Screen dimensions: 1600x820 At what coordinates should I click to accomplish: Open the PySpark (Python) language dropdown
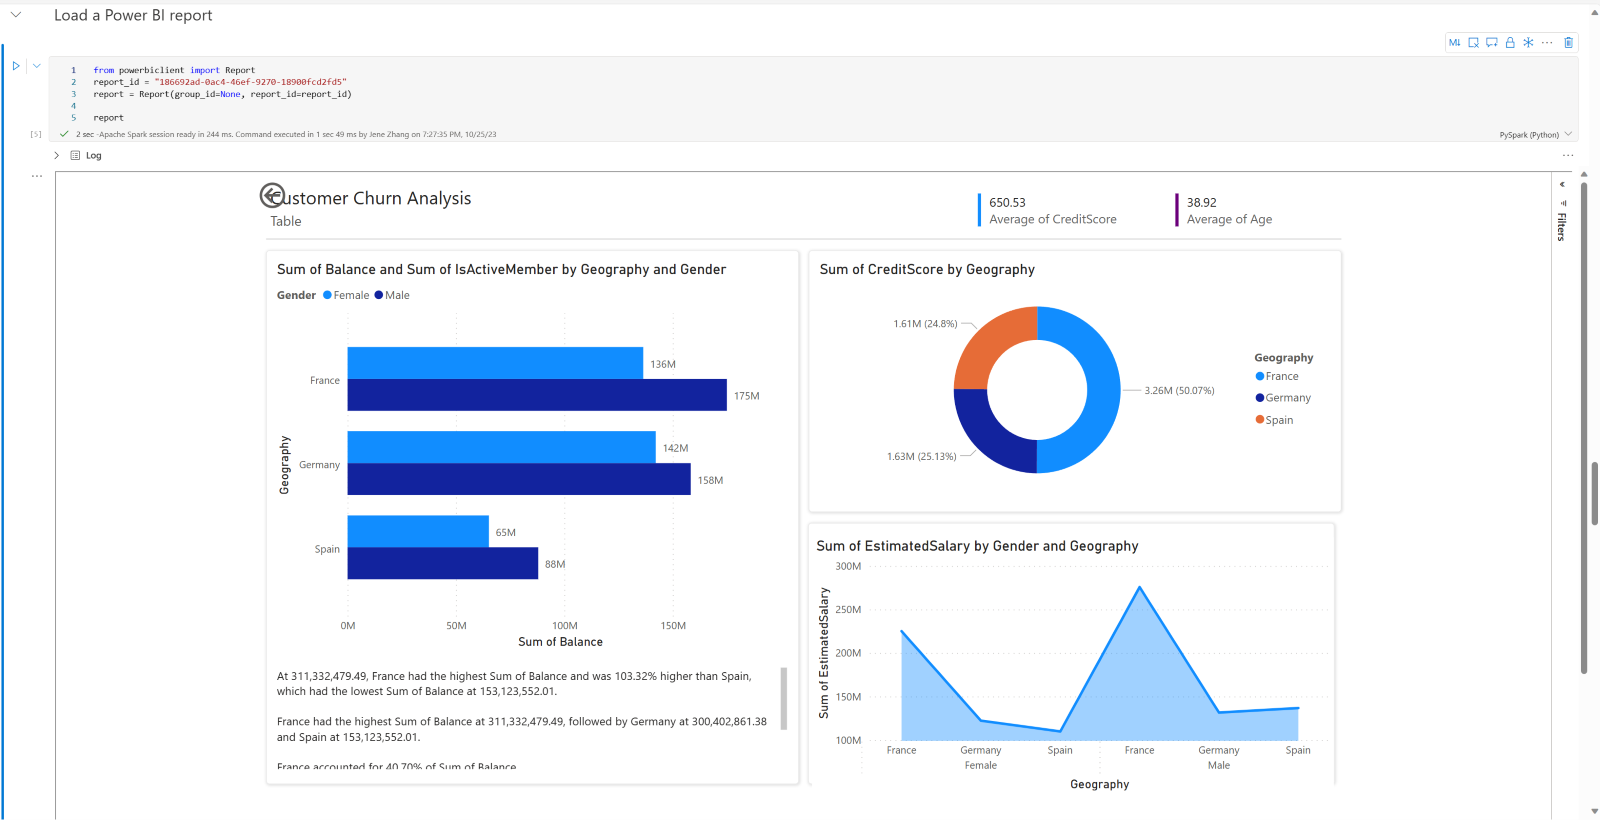1535,134
